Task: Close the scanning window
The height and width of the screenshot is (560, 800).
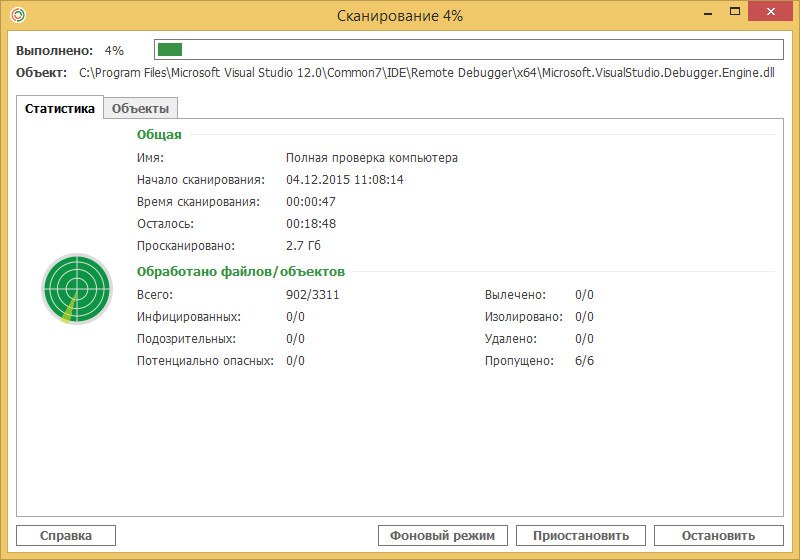Action: pos(770,11)
